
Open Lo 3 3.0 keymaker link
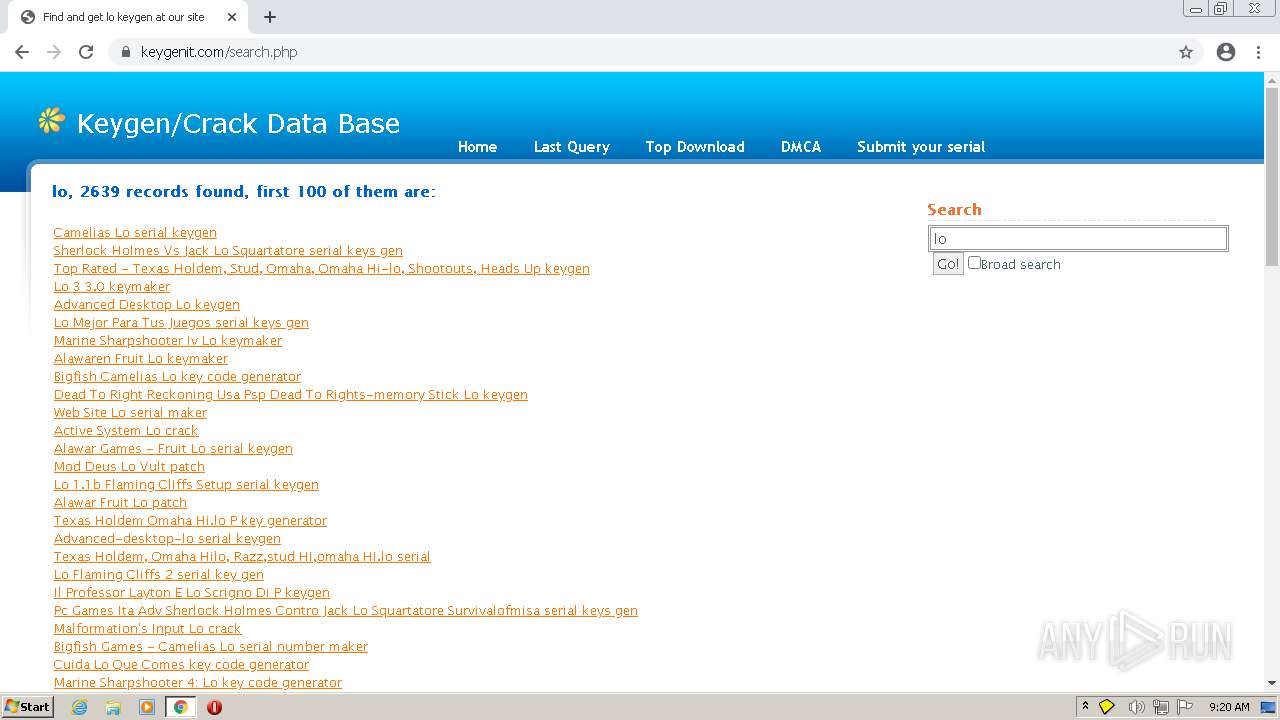[112, 287]
